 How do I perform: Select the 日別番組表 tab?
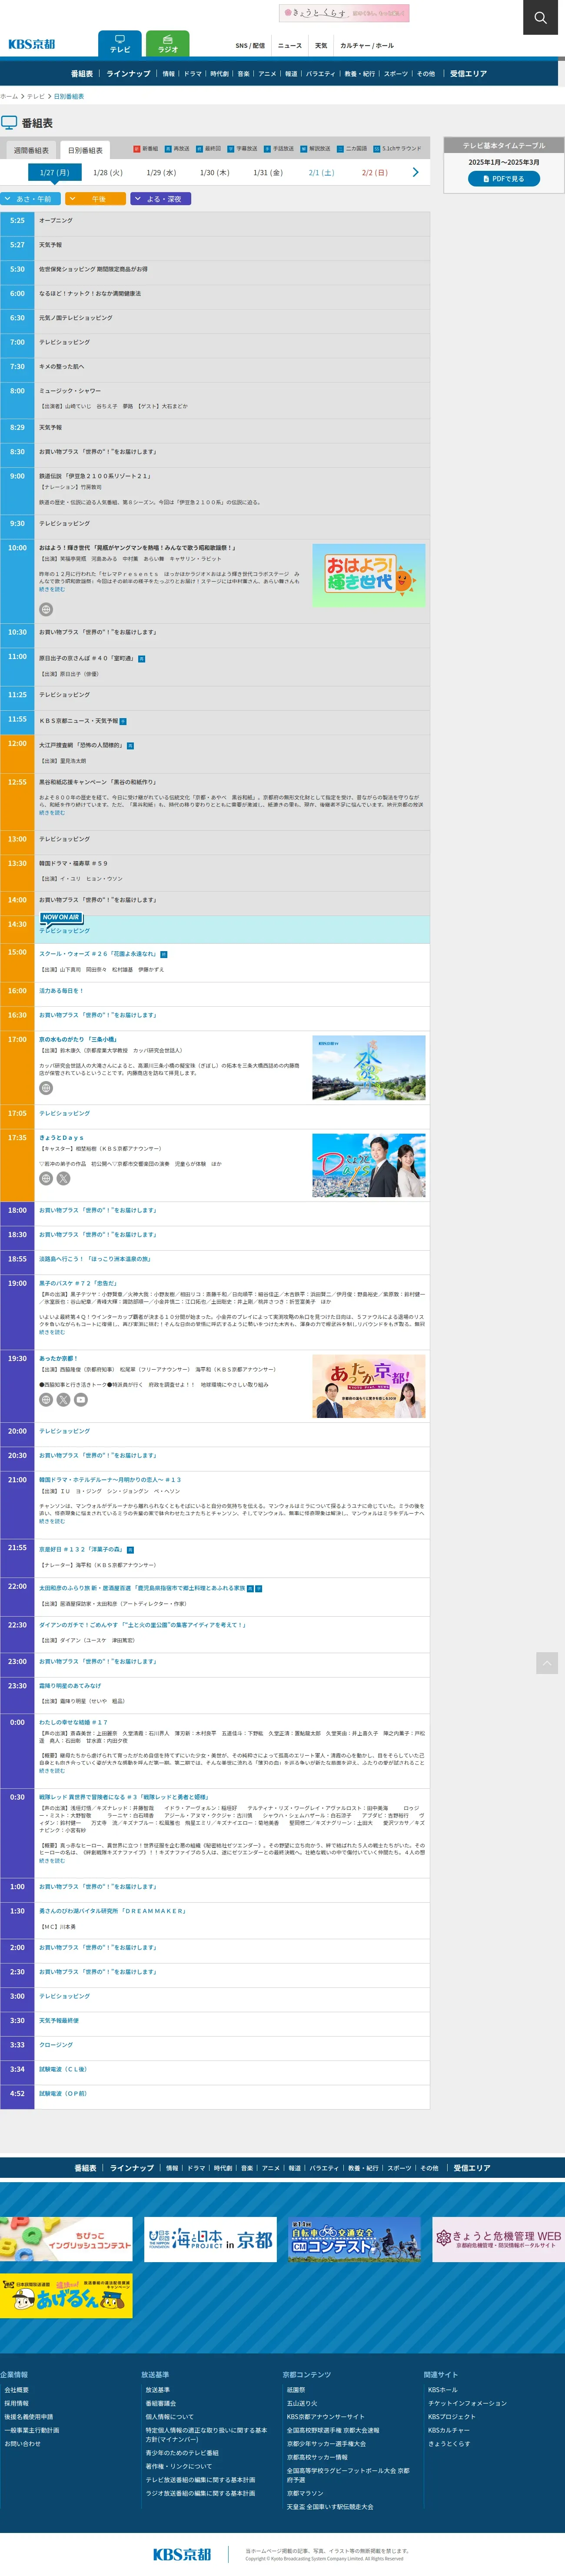(85, 150)
